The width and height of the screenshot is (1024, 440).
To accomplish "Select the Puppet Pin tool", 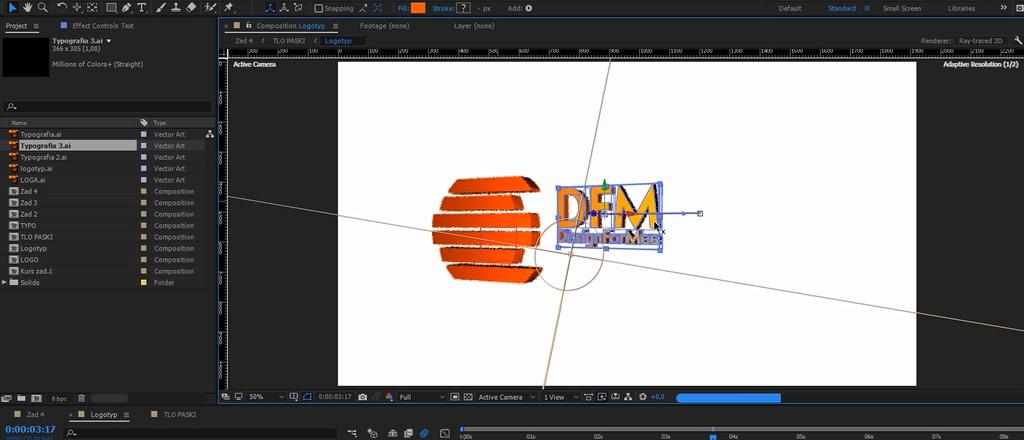I will point(228,8).
